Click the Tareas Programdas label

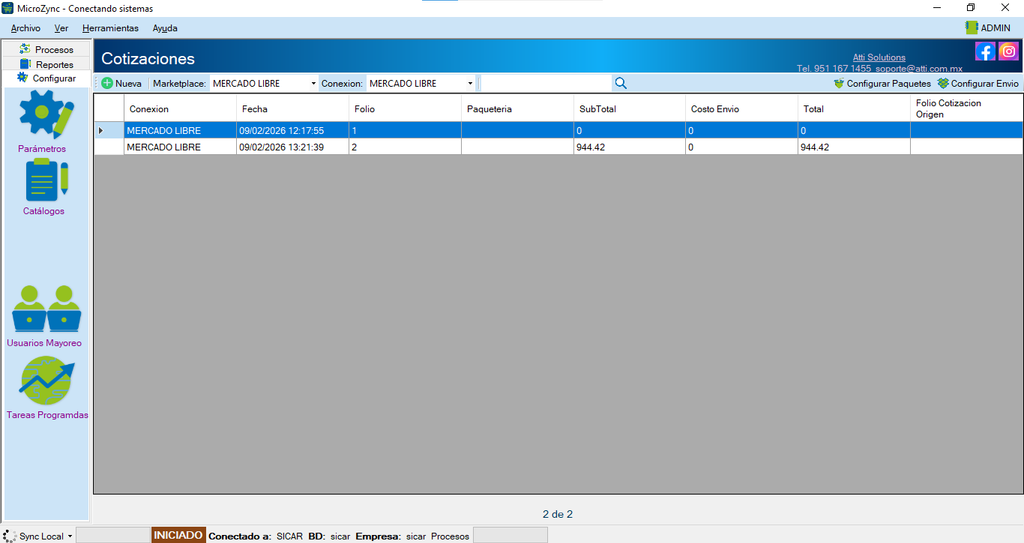tap(47, 415)
